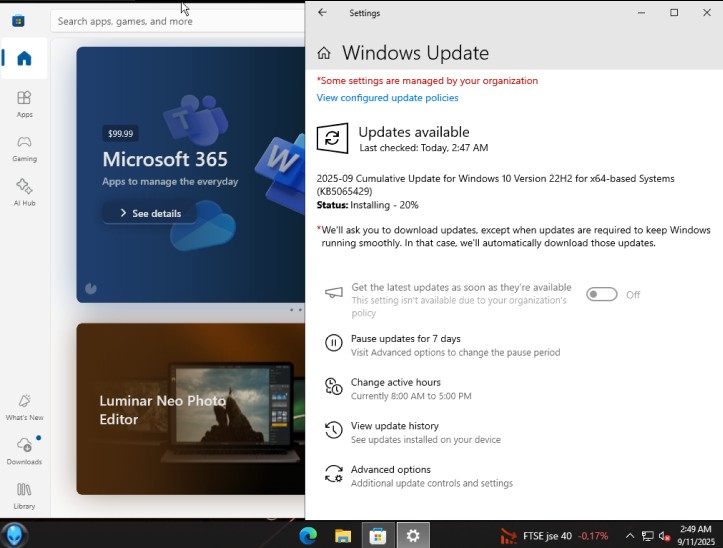Open Downloads in Store sidebar

coord(24,451)
